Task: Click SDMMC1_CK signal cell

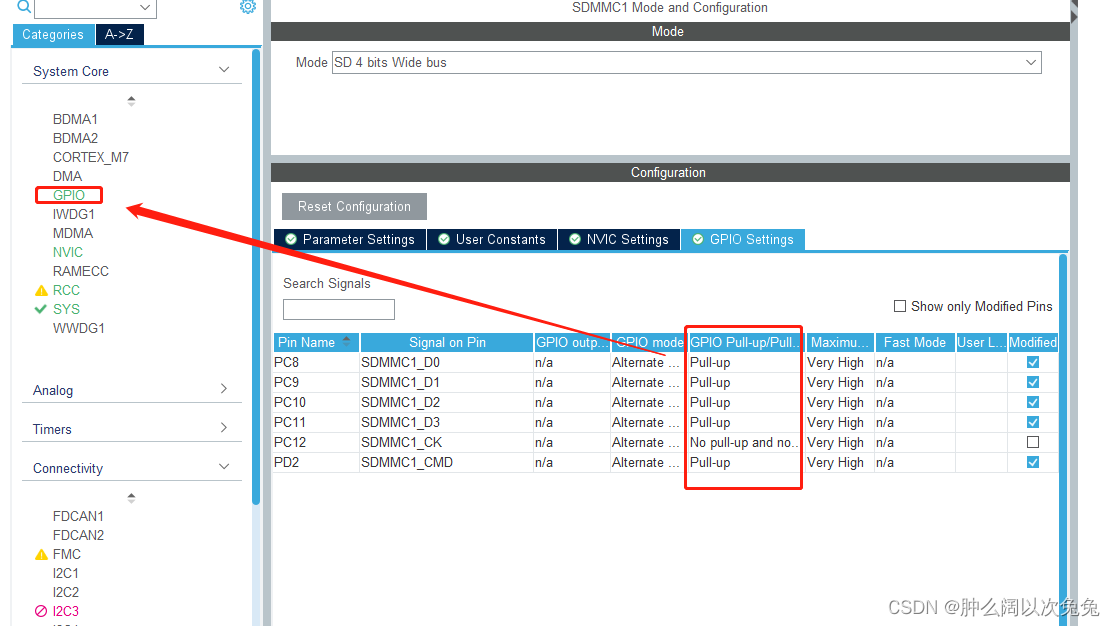Action: point(447,442)
